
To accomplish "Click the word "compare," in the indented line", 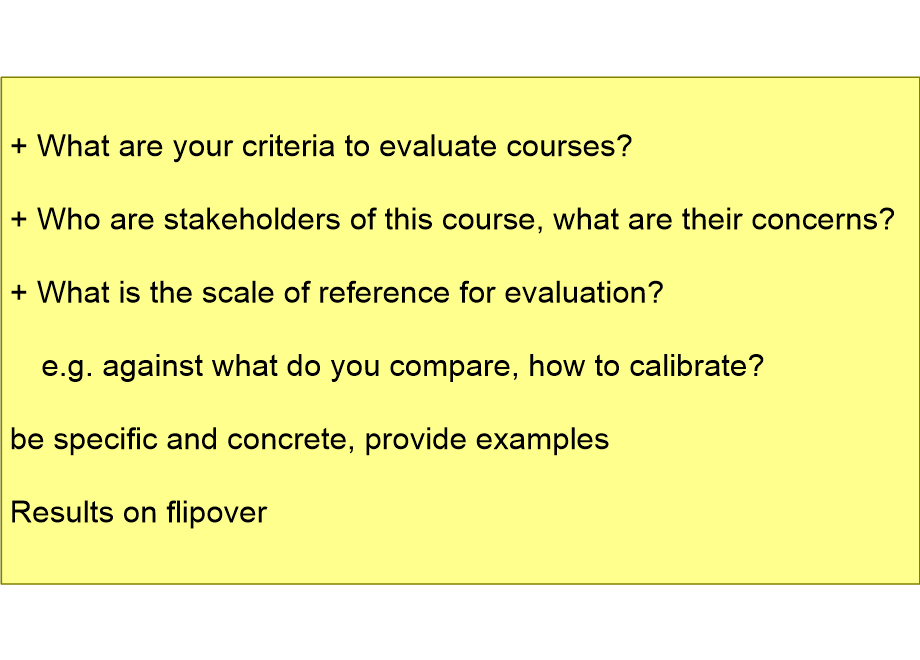I will point(454,367).
